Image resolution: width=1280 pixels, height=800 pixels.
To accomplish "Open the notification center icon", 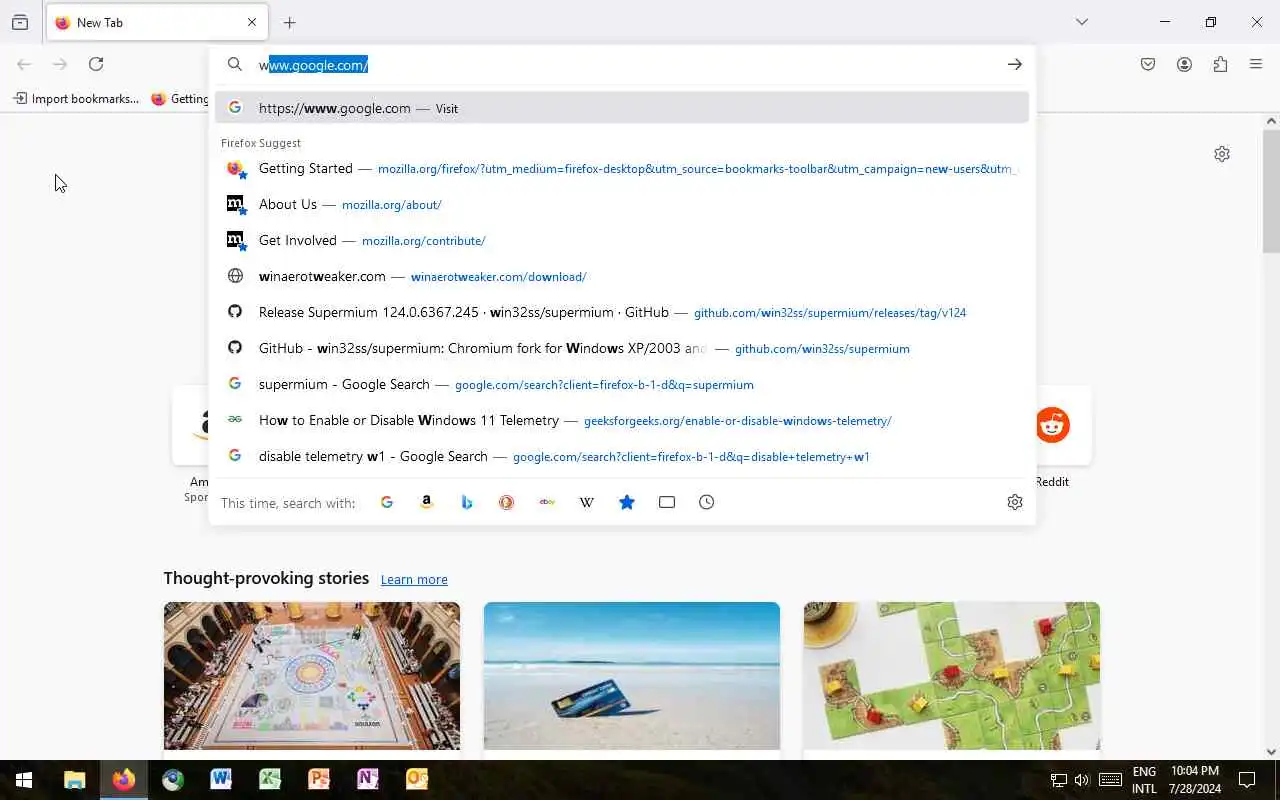I will (1247, 780).
